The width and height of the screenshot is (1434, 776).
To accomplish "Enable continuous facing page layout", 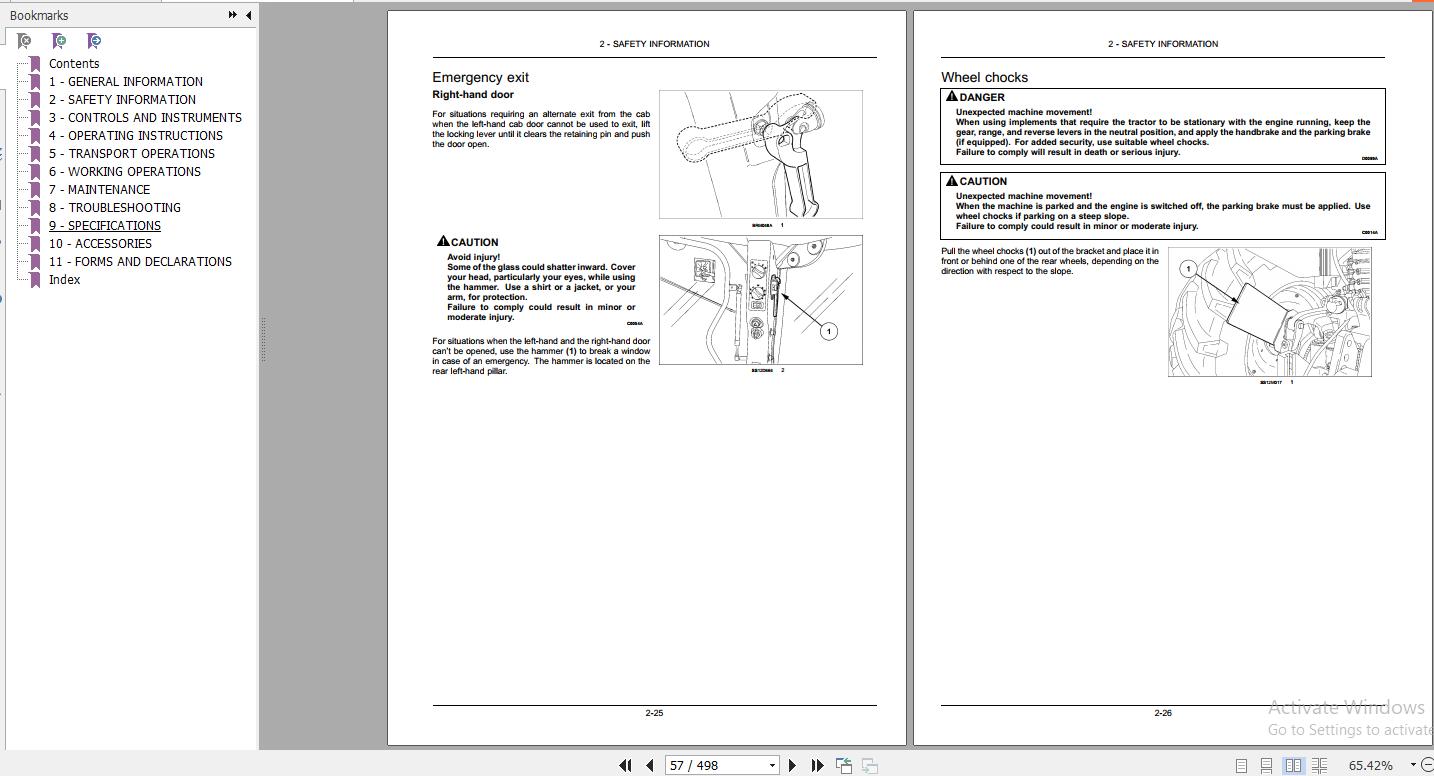I will 1319,765.
